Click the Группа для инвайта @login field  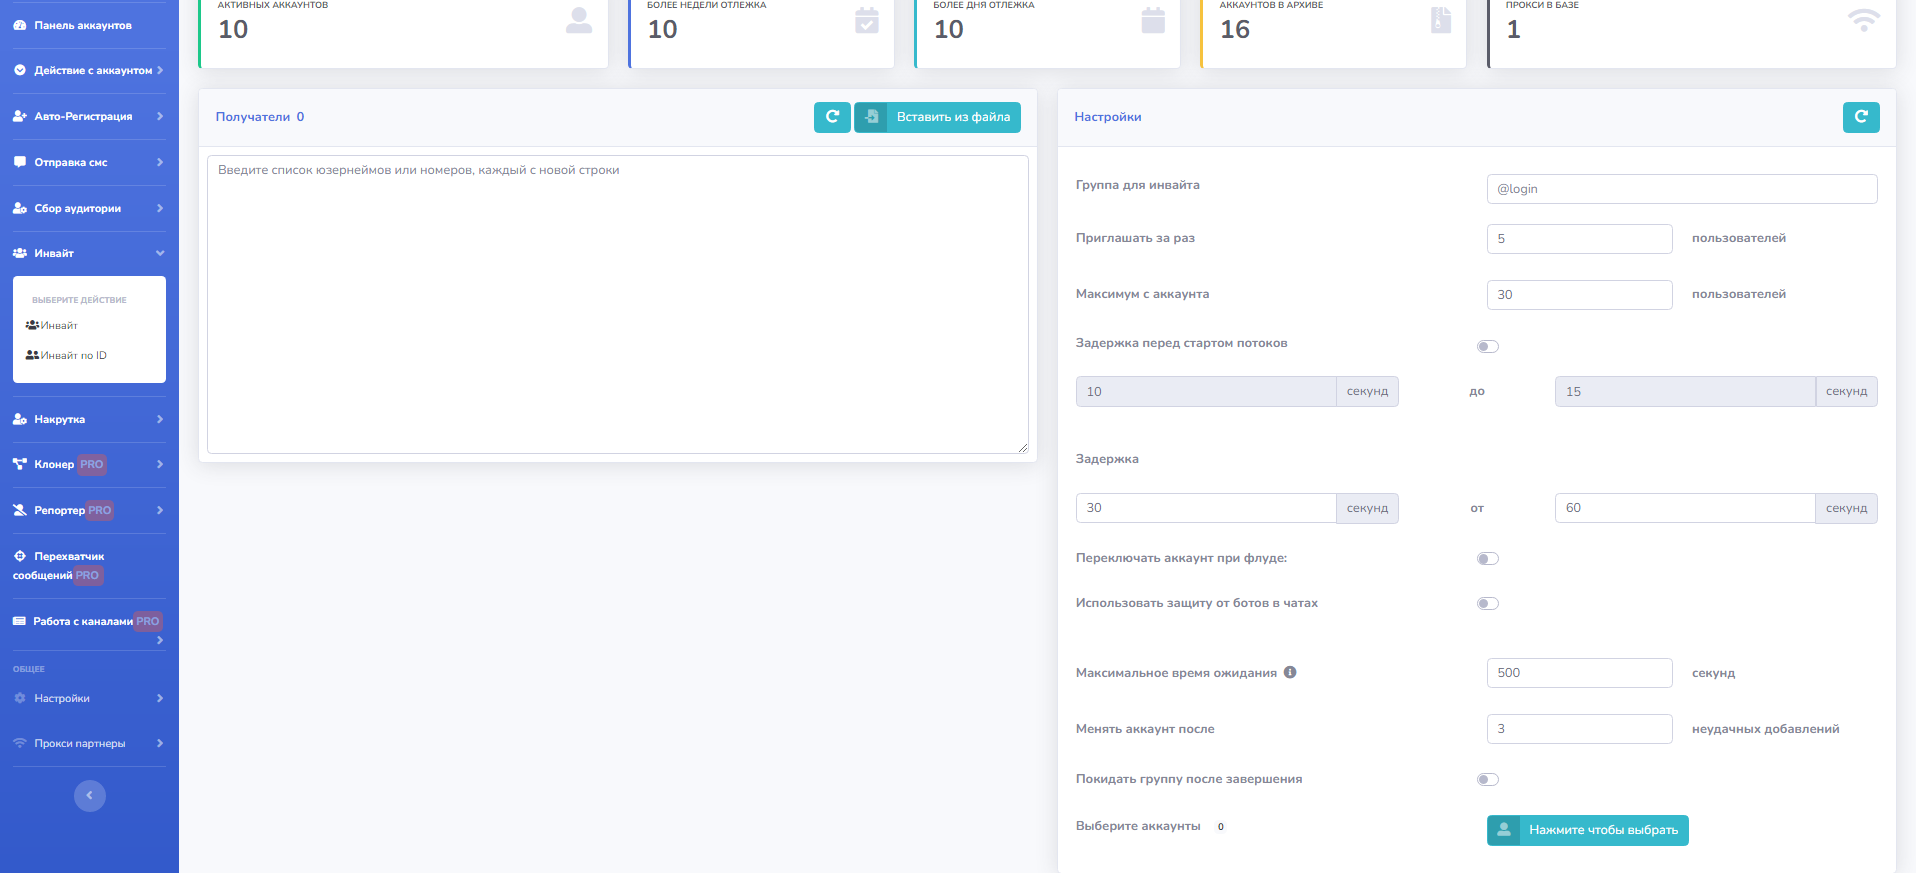pyautogui.click(x=1682, y=189)
